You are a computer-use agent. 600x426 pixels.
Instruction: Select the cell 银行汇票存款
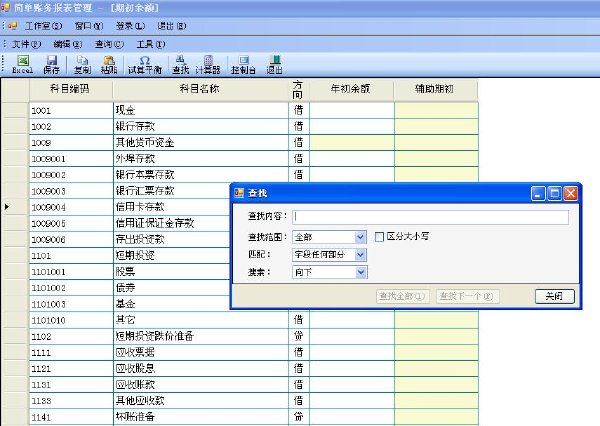[171, 191]
